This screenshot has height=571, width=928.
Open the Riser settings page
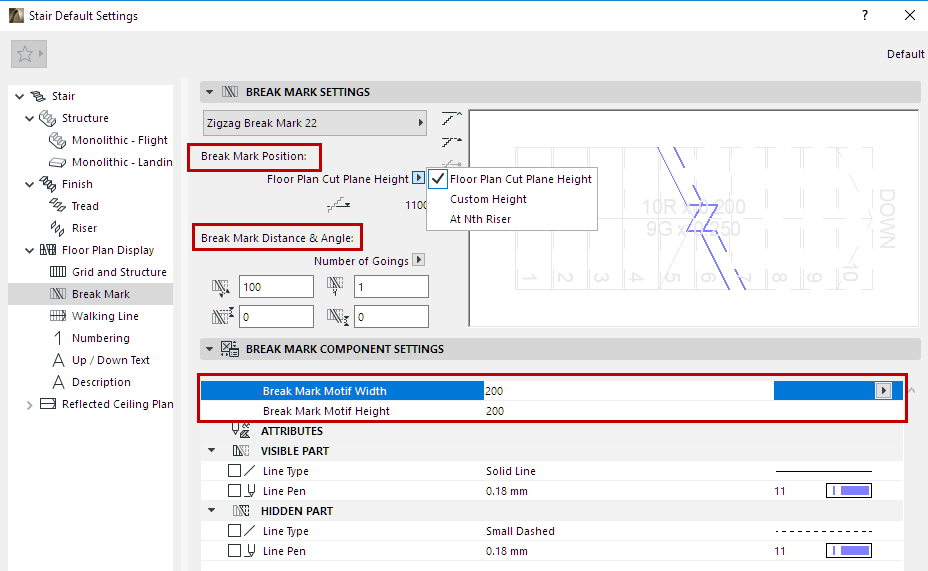84,228
